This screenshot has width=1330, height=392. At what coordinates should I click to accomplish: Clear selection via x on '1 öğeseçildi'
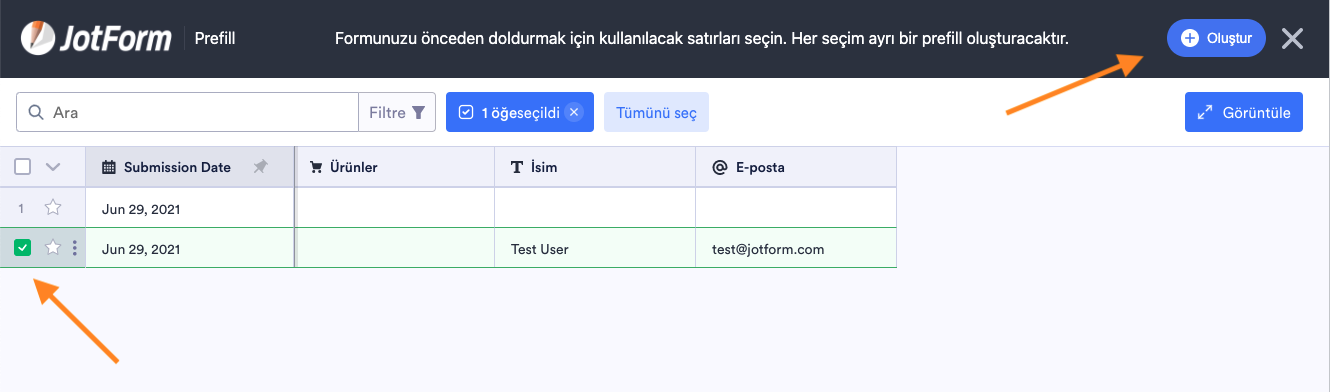[574, 113]
